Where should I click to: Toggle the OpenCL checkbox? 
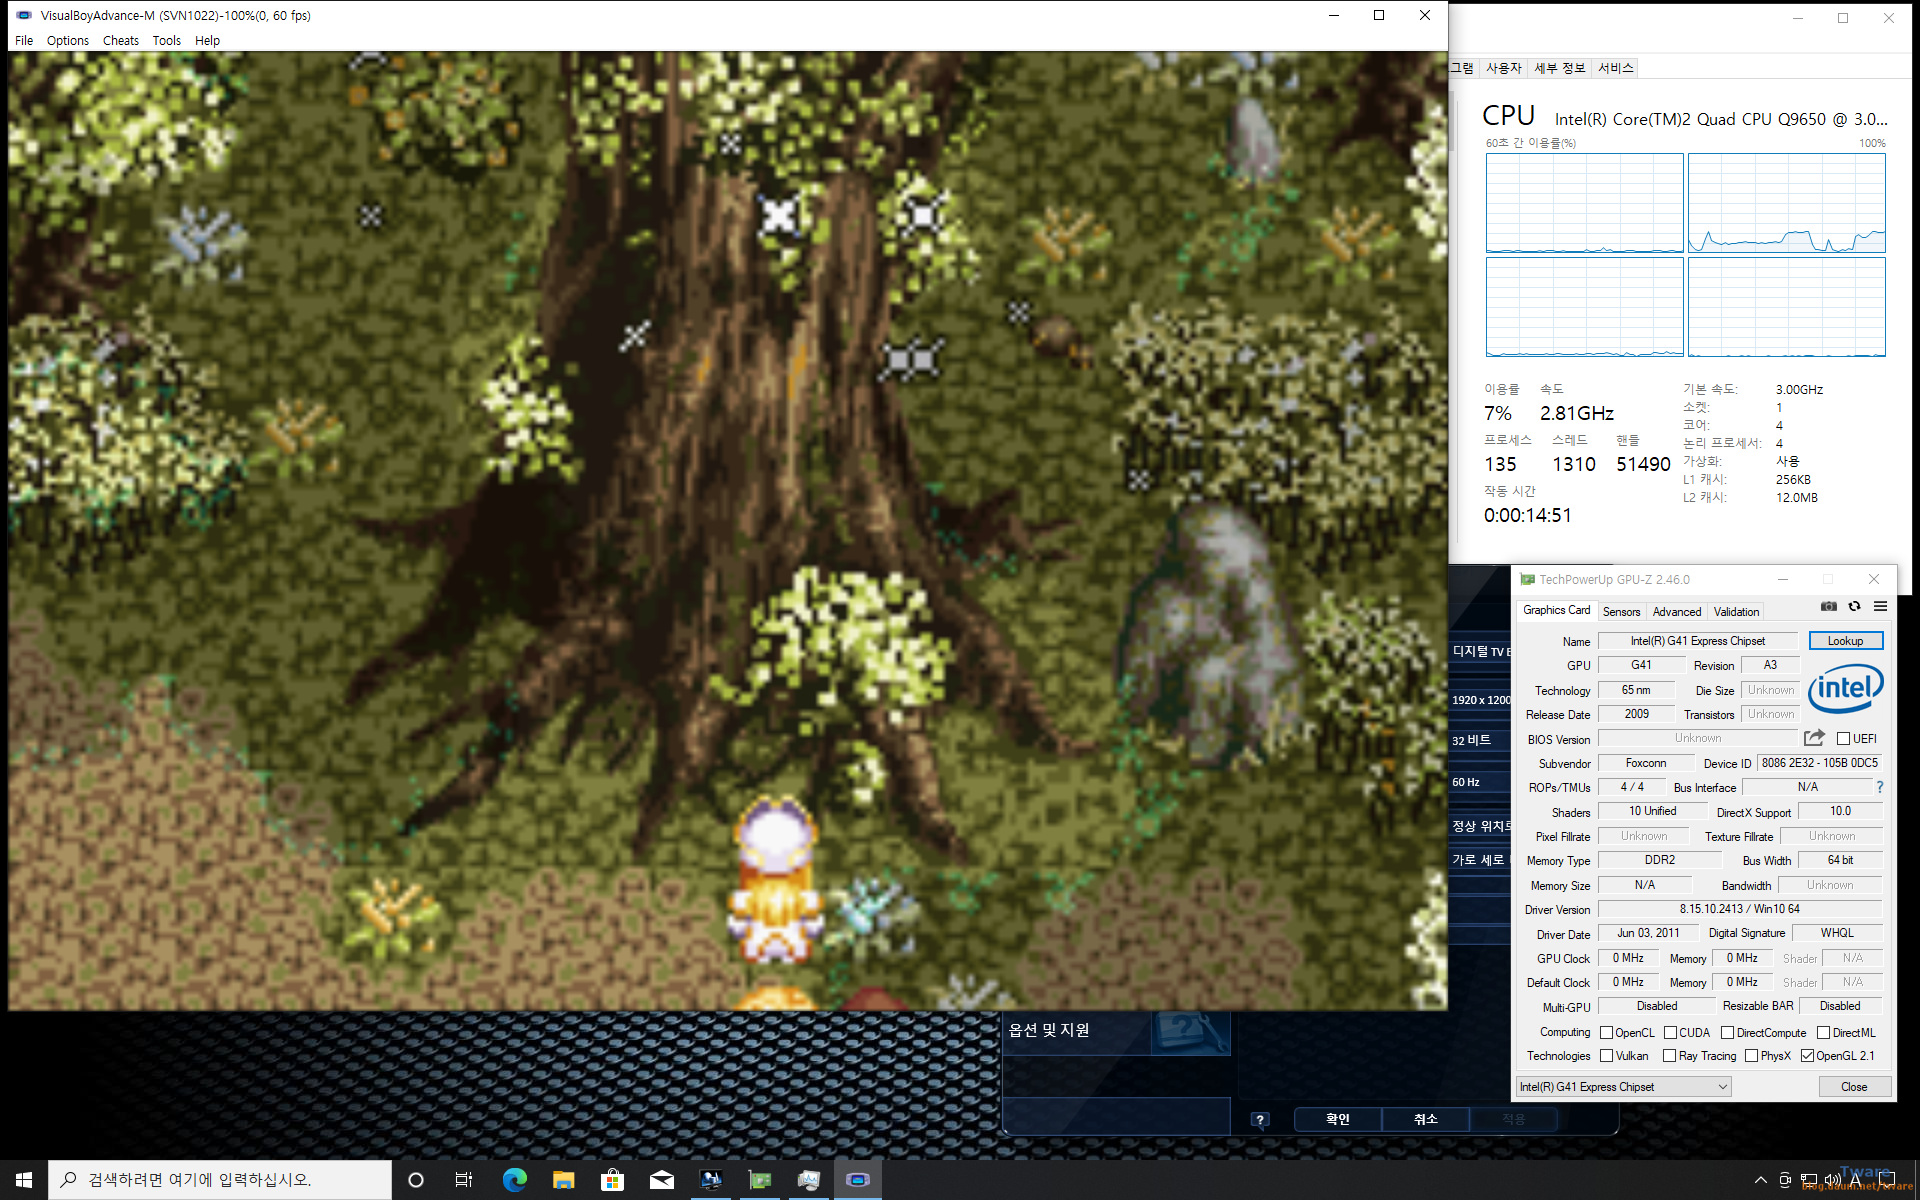click(1606, 1033)
